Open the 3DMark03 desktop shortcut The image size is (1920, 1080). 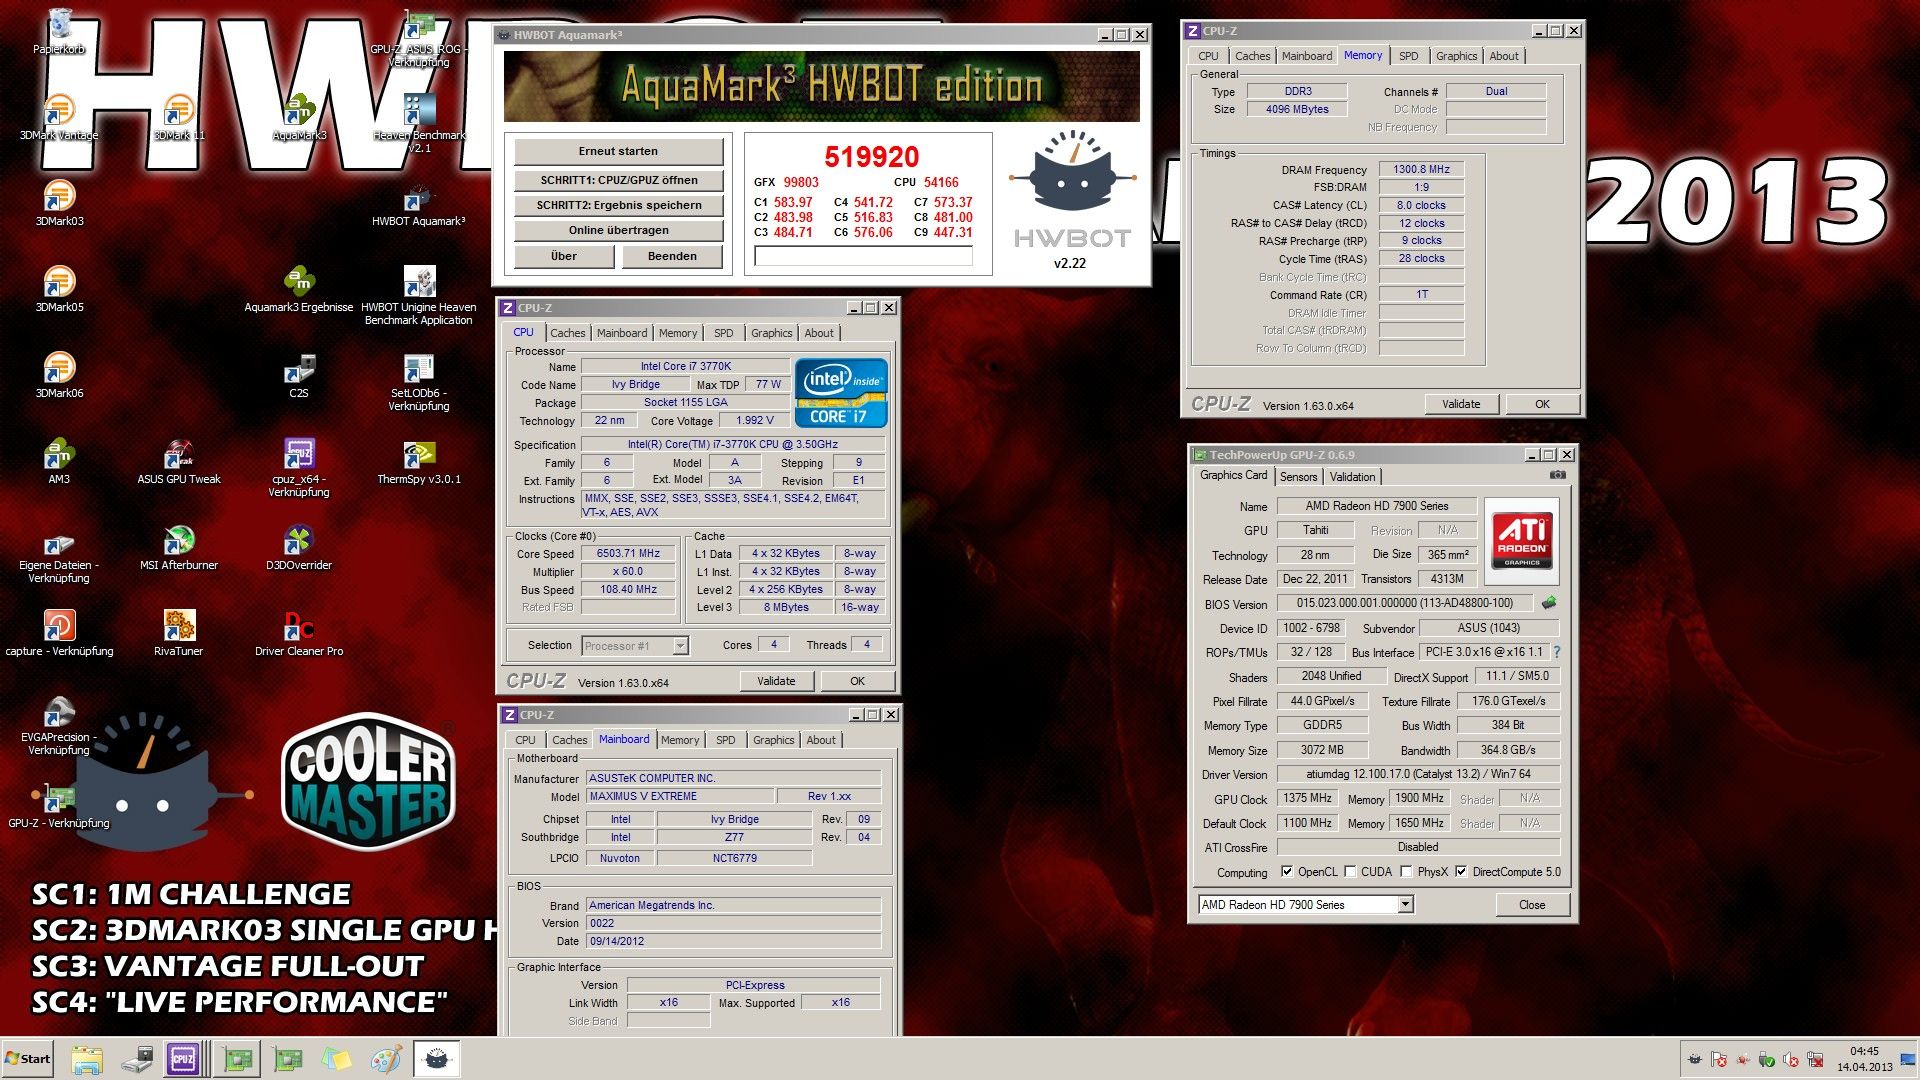pyautogui.click(x=59, y=202)
